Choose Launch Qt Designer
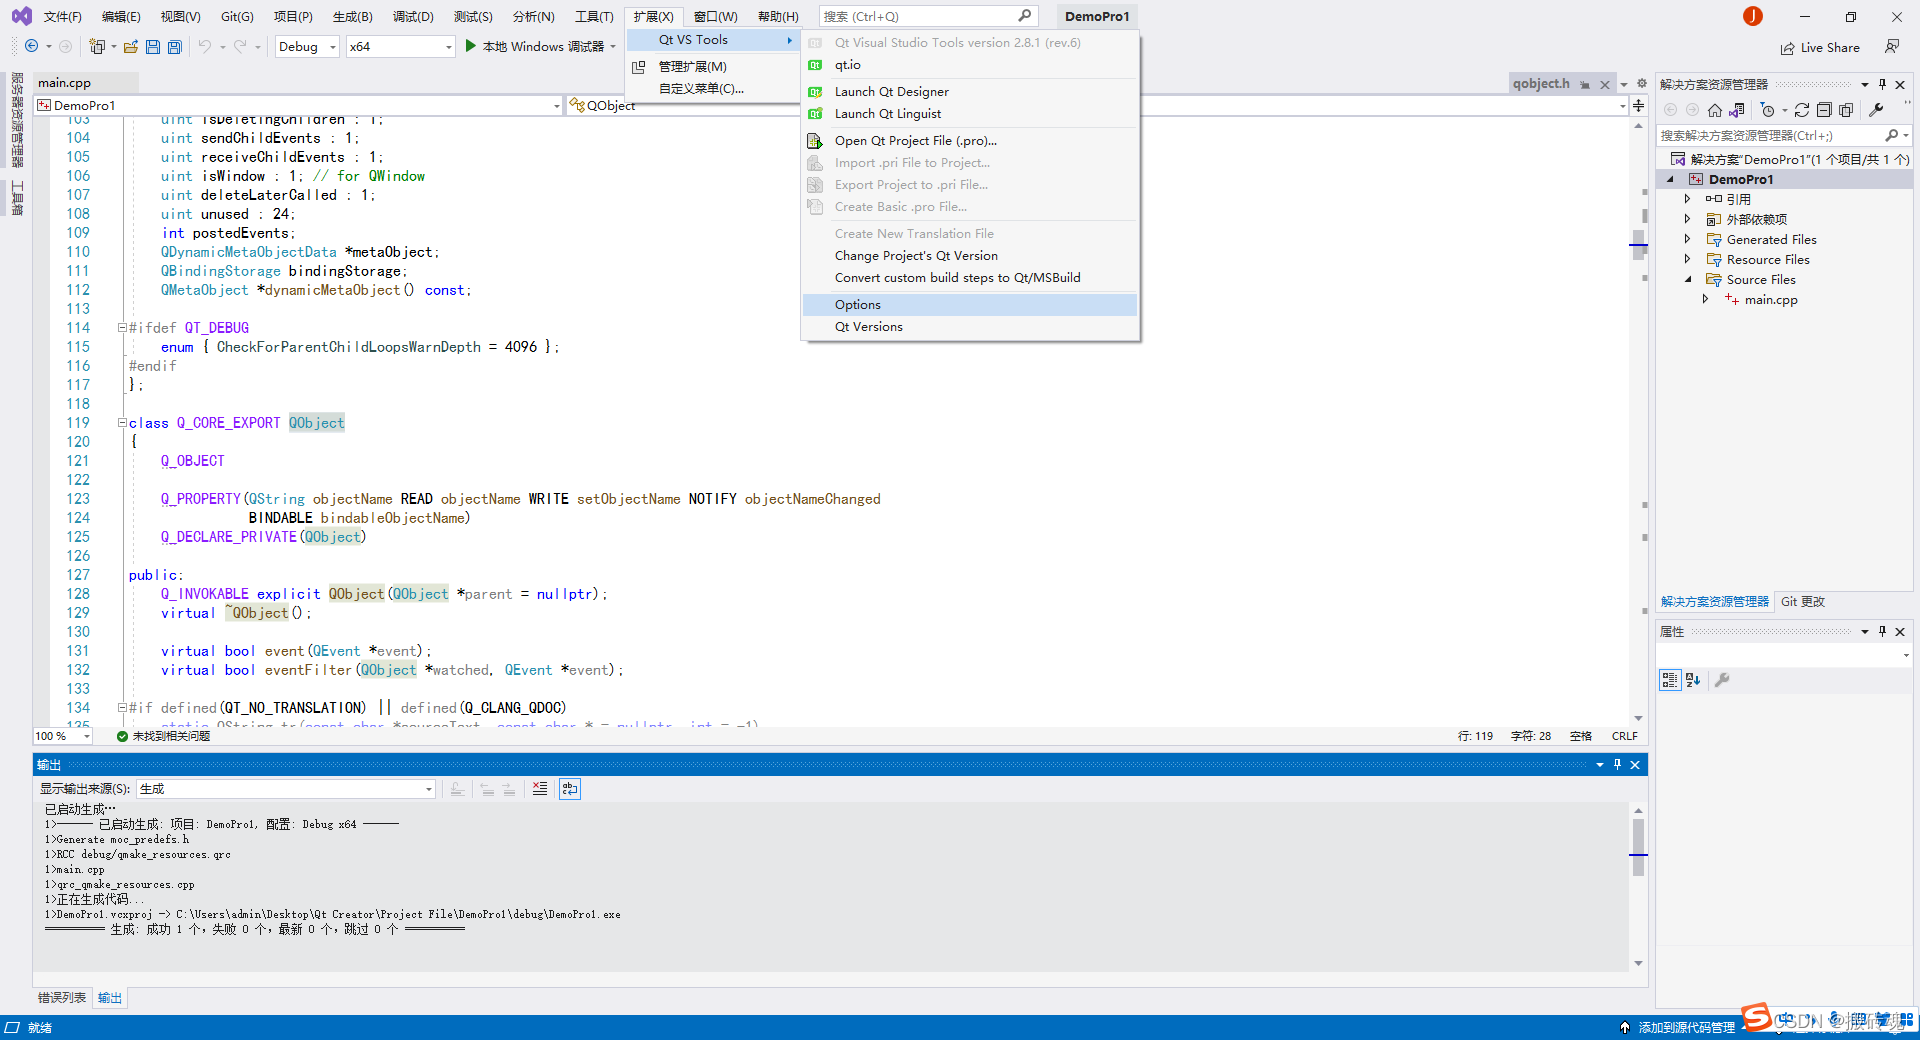1920x1040 pixels. (x=970, y=91)
